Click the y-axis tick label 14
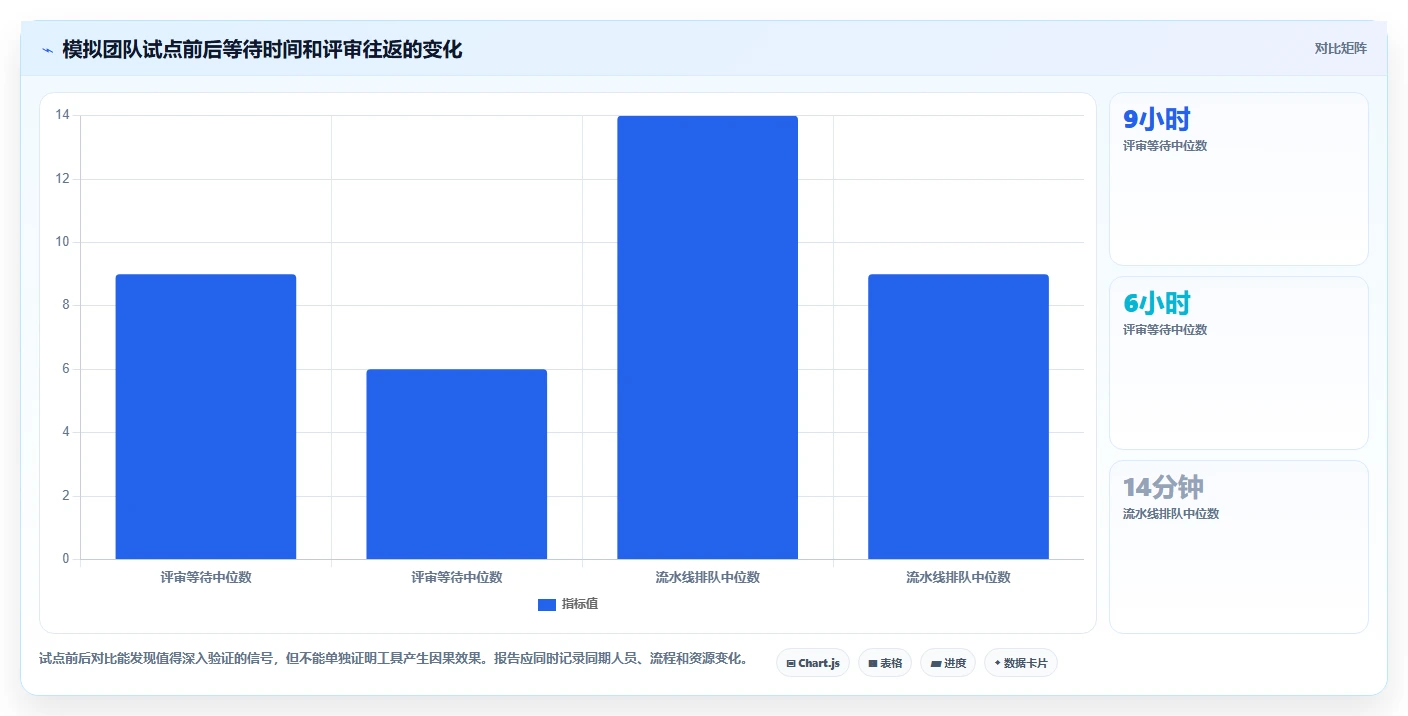1408x716 pixels. pyautogui.click(x=62, y=115)
